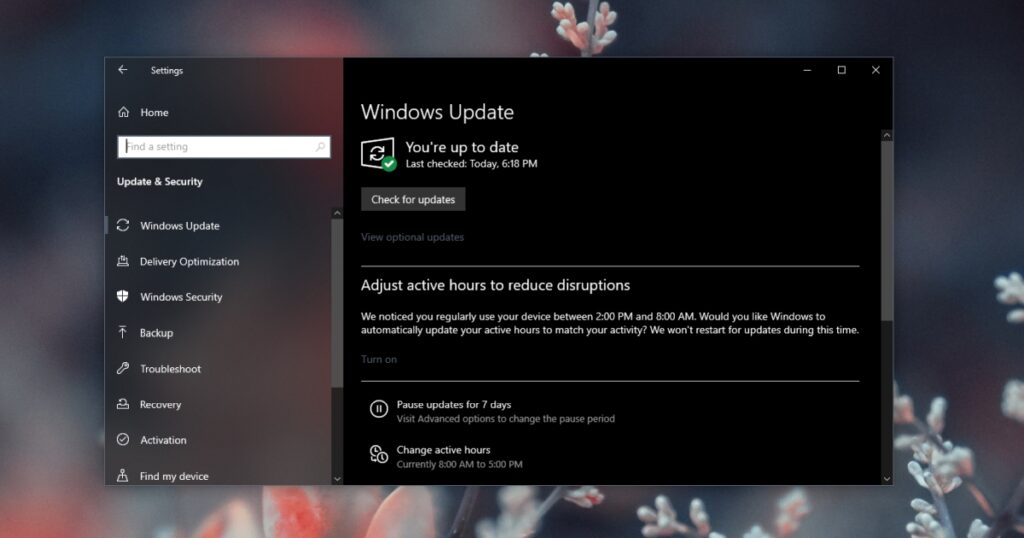
Task: Select Pause updates for 7 days
Action: click(453, 405)
